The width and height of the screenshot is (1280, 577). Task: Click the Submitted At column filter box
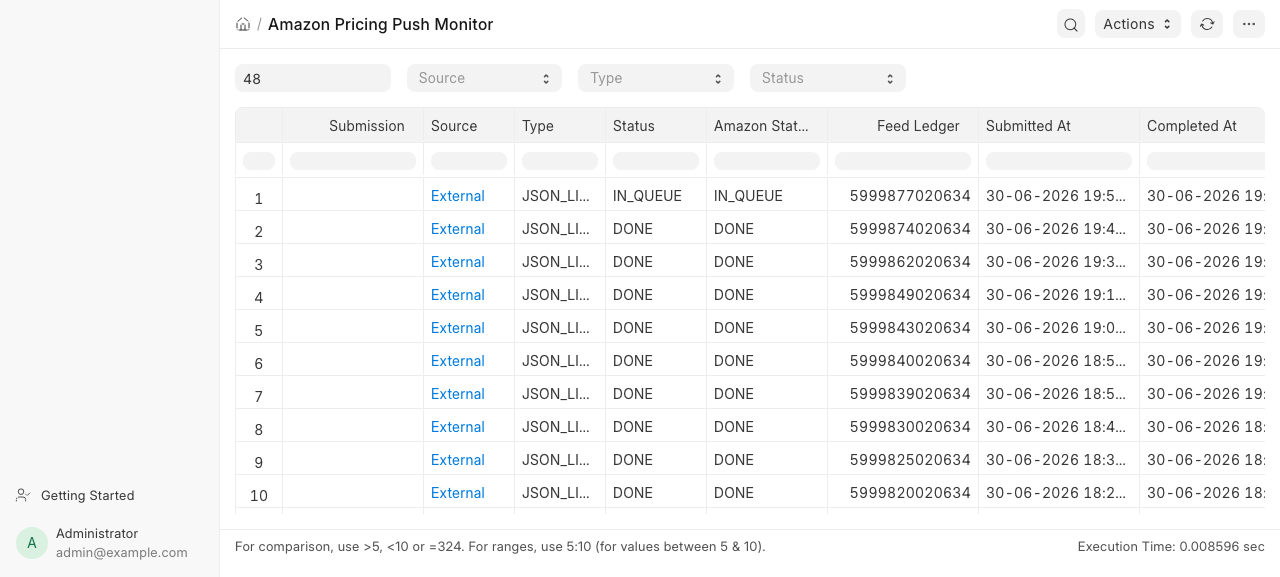pos(1059,161)
